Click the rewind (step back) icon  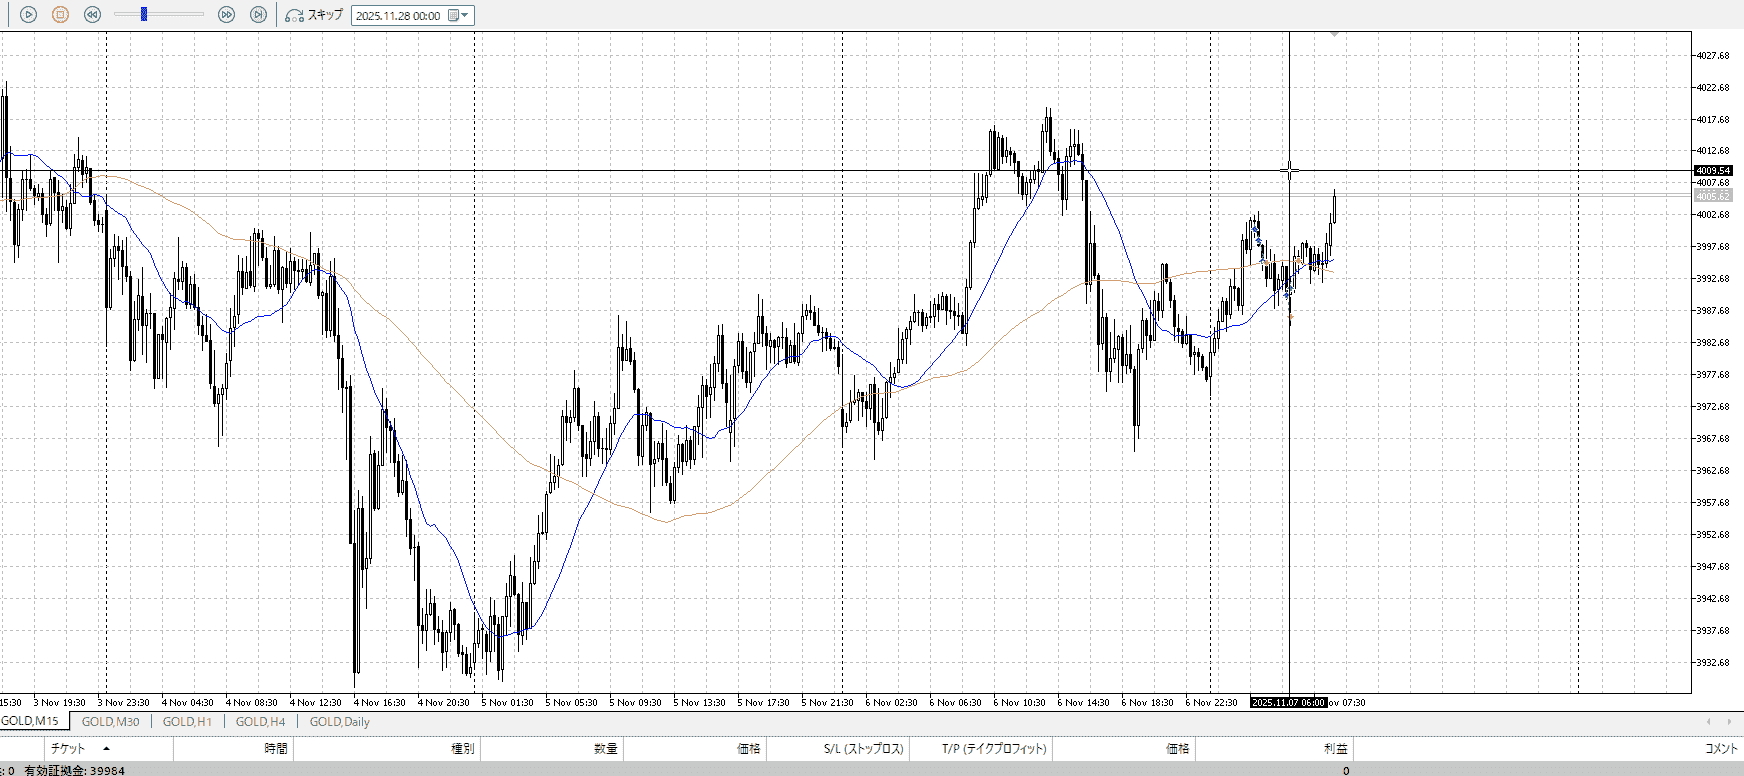[92, 15]
